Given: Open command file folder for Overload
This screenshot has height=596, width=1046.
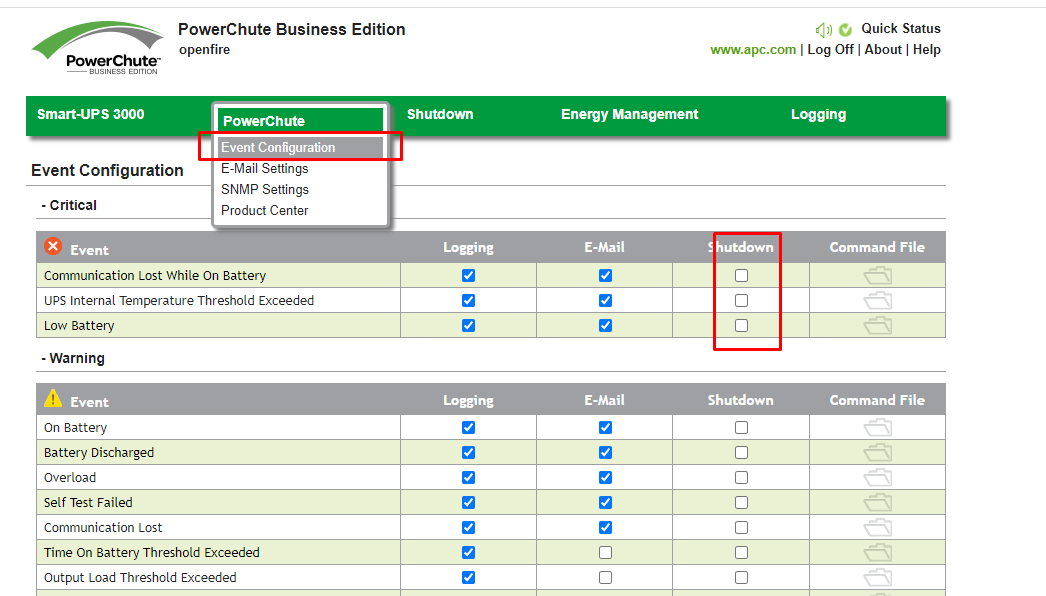Looking at the screenshot, I should tap(877, 478).
